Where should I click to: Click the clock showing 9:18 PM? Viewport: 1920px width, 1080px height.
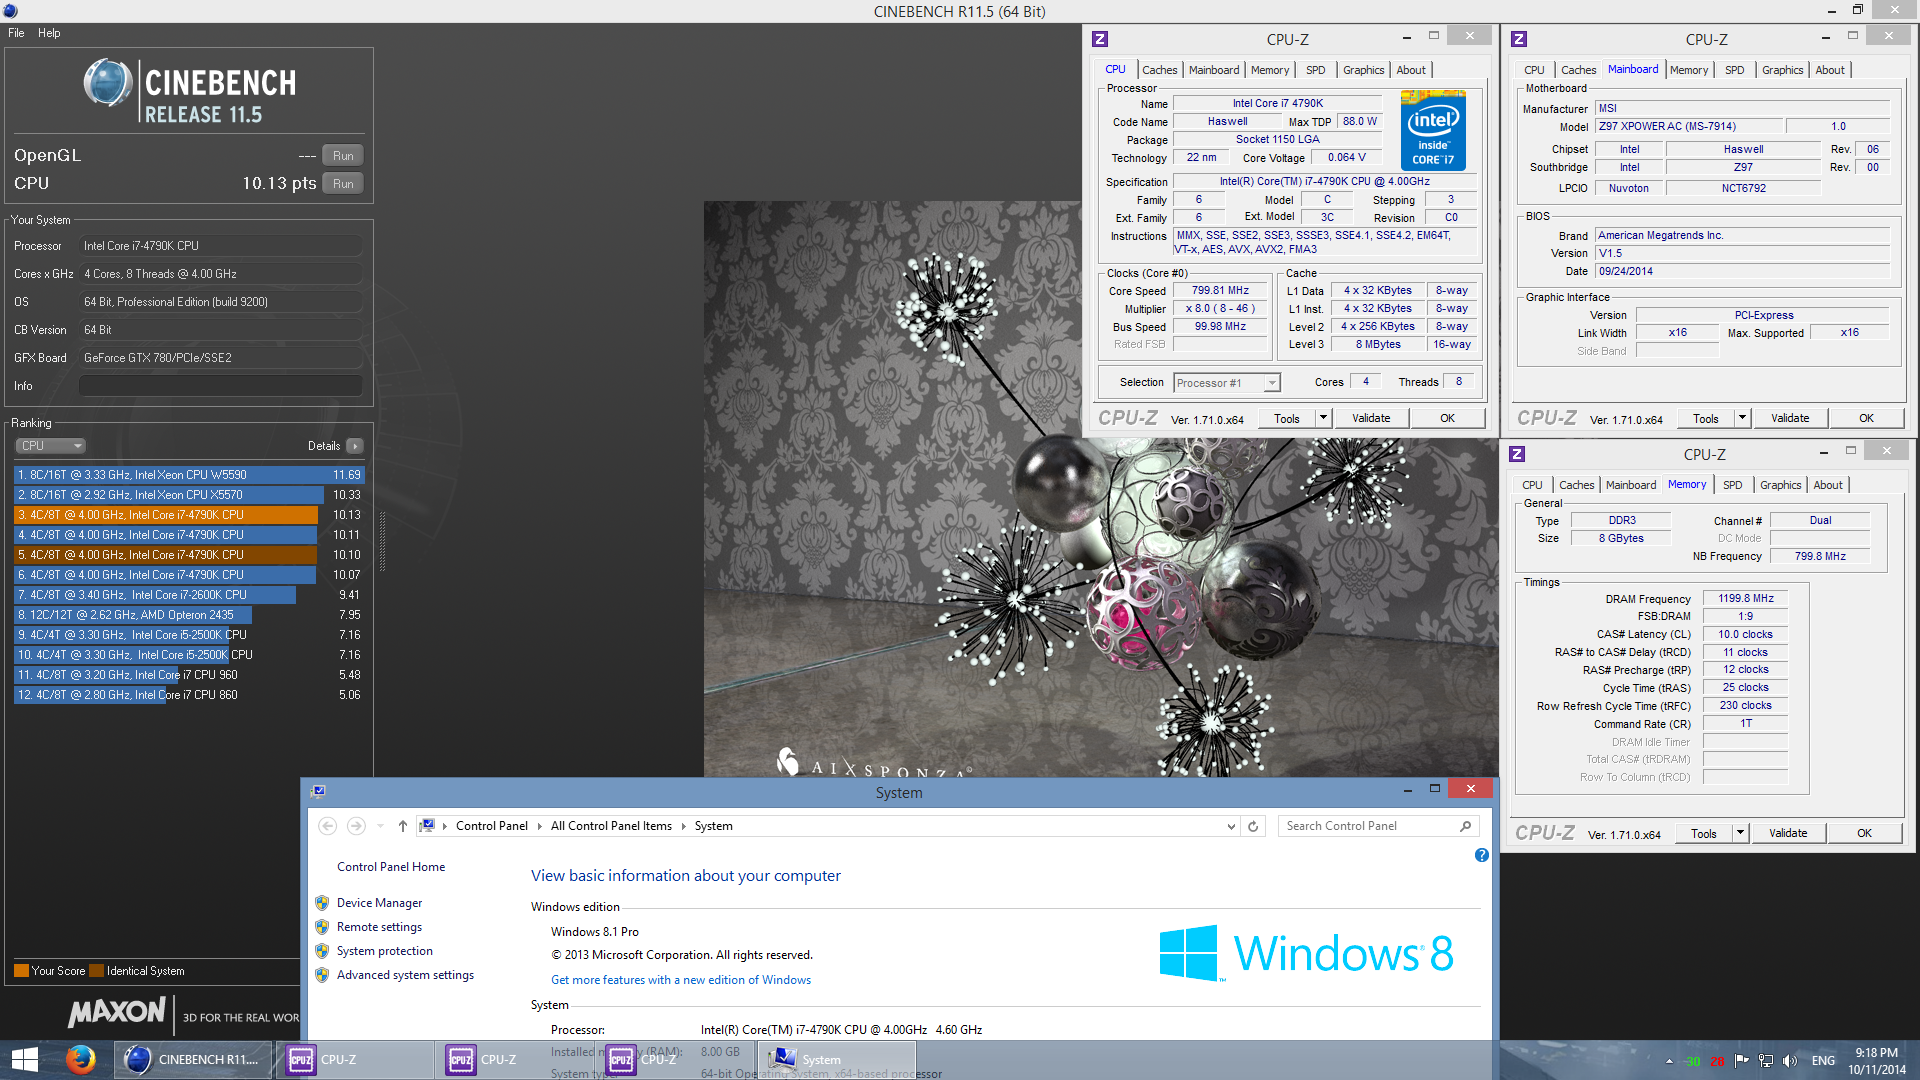pyautogui.click(x=1876, y=1053)
